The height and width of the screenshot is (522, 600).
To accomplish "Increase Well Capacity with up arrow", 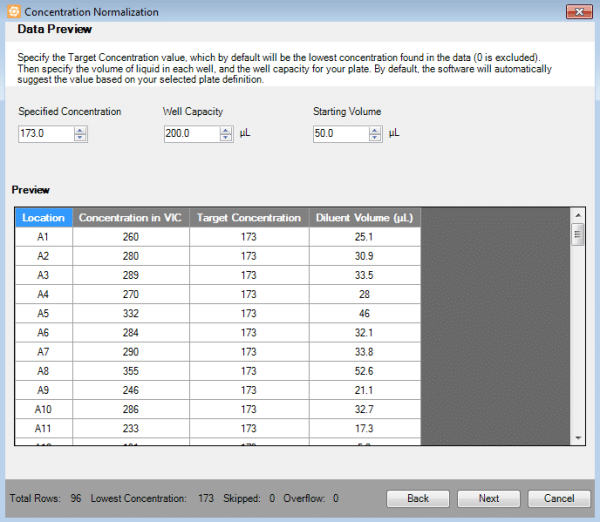I will 227,130.
